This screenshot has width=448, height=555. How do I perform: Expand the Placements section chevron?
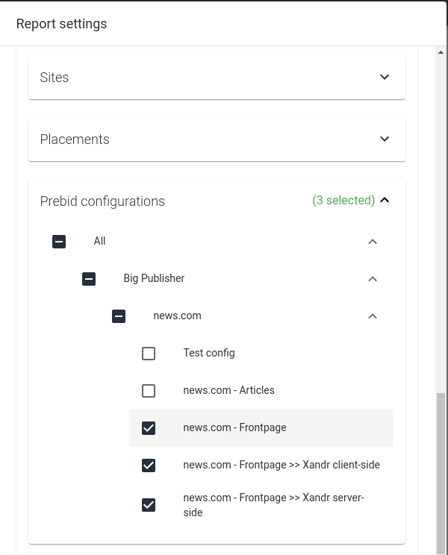pyautogui.click(x=384, y=139)
